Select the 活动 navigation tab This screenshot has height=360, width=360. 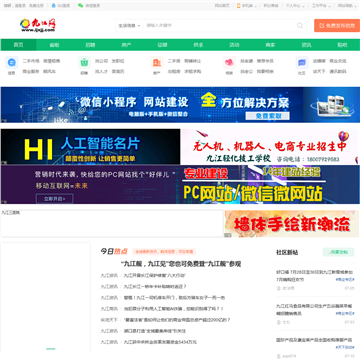pyautogui.click(x=234, y=45)
